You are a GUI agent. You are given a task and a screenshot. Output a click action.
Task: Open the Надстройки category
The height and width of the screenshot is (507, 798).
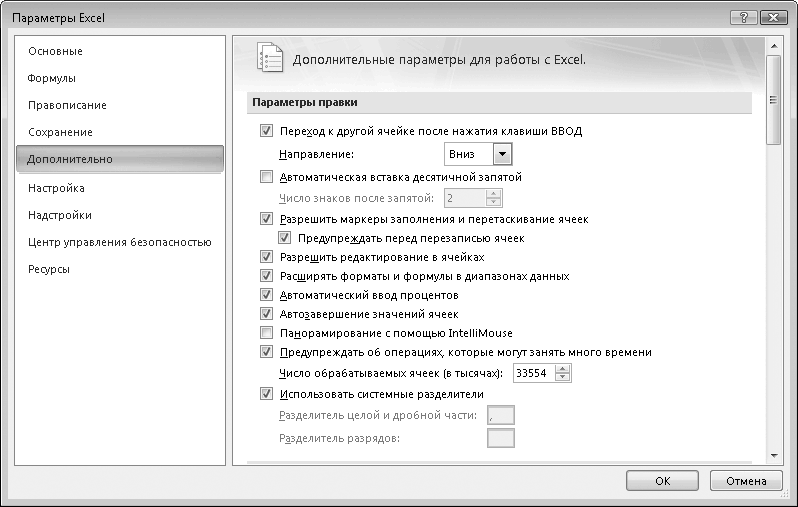click(x=60, y=215)
